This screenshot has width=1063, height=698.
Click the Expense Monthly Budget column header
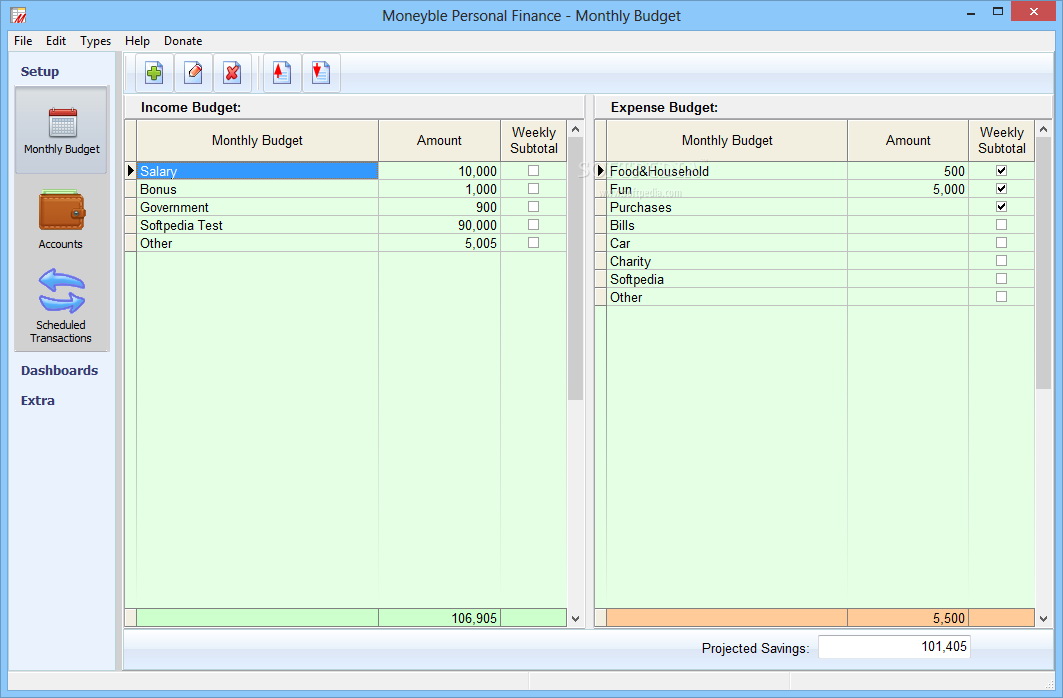click(727, 141)
